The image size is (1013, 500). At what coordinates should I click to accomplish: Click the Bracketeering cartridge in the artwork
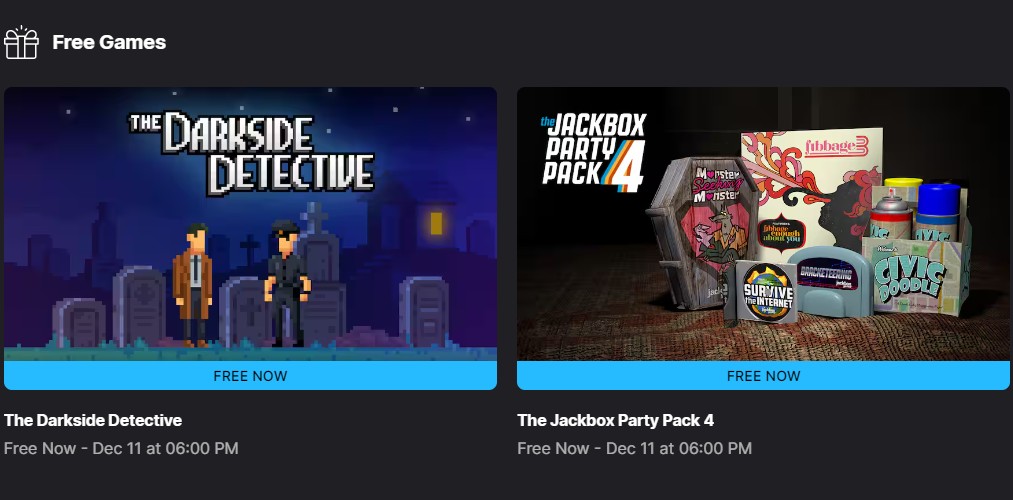point(828,281)
